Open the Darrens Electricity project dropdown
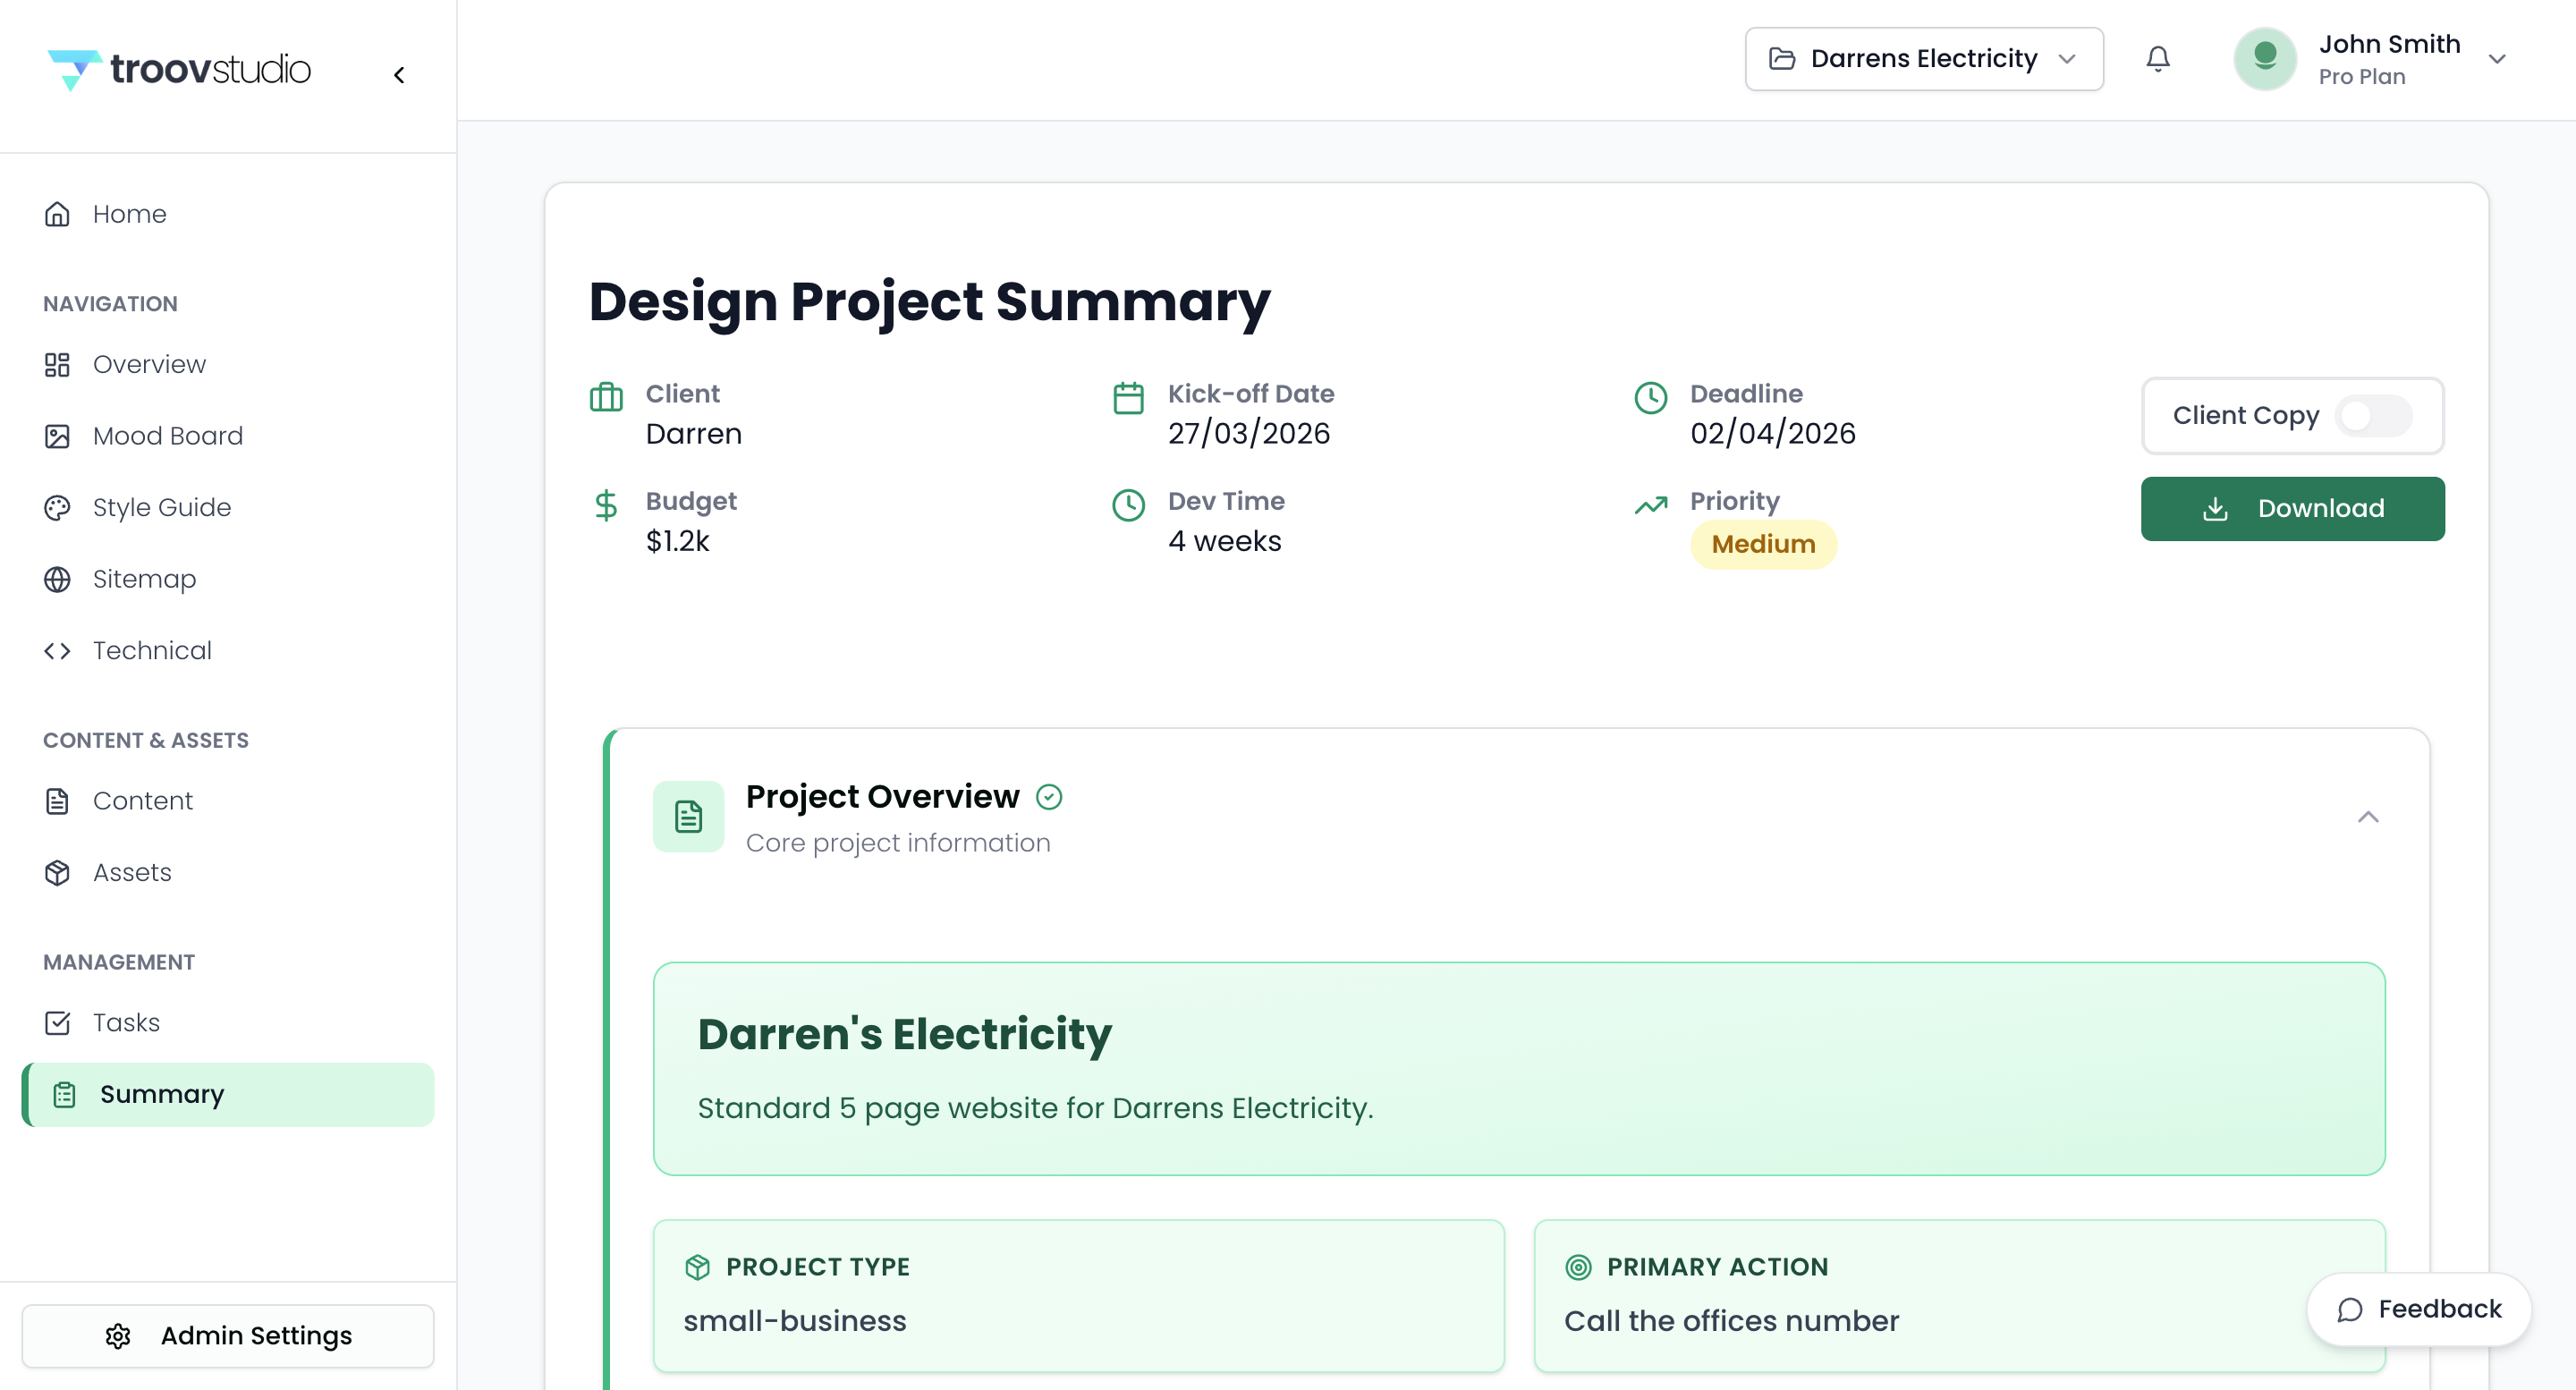 1923,59
